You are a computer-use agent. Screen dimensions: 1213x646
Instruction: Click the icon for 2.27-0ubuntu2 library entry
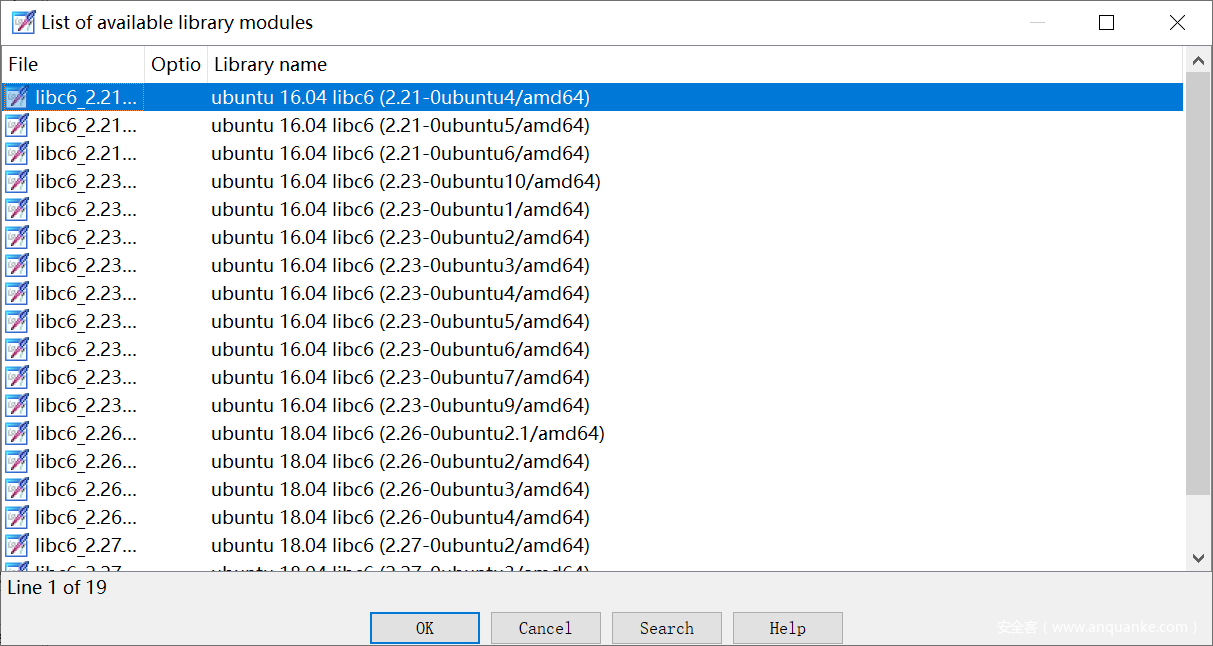click(x=17, y=545)
